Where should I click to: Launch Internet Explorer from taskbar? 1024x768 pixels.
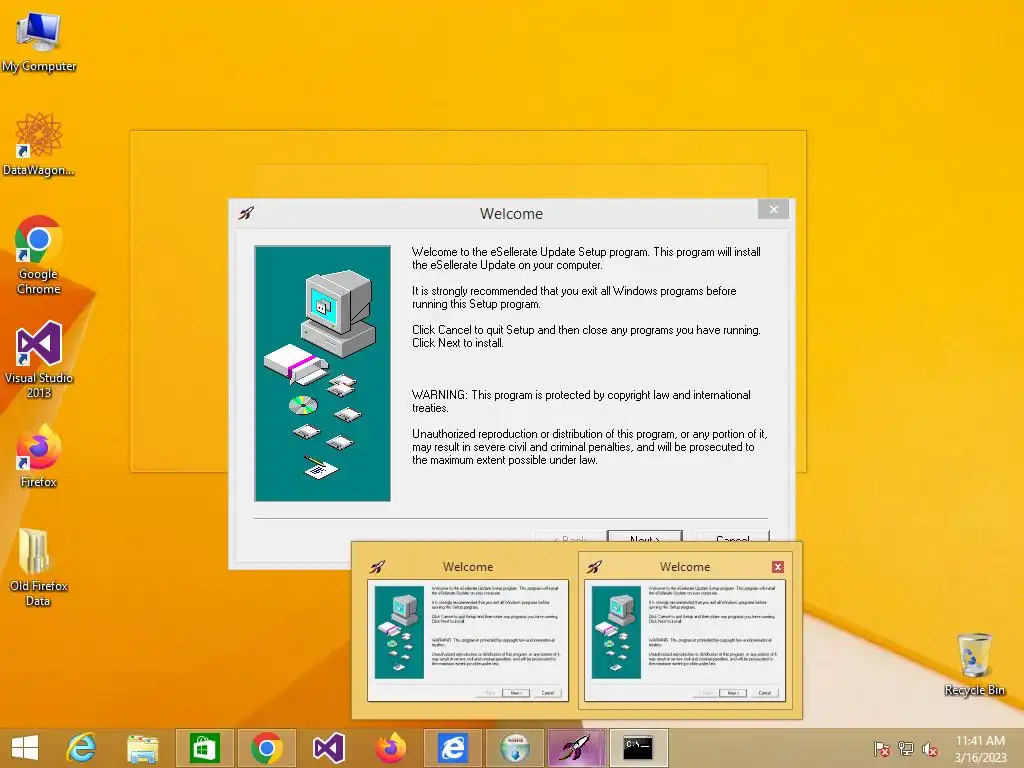pos(82,748)
